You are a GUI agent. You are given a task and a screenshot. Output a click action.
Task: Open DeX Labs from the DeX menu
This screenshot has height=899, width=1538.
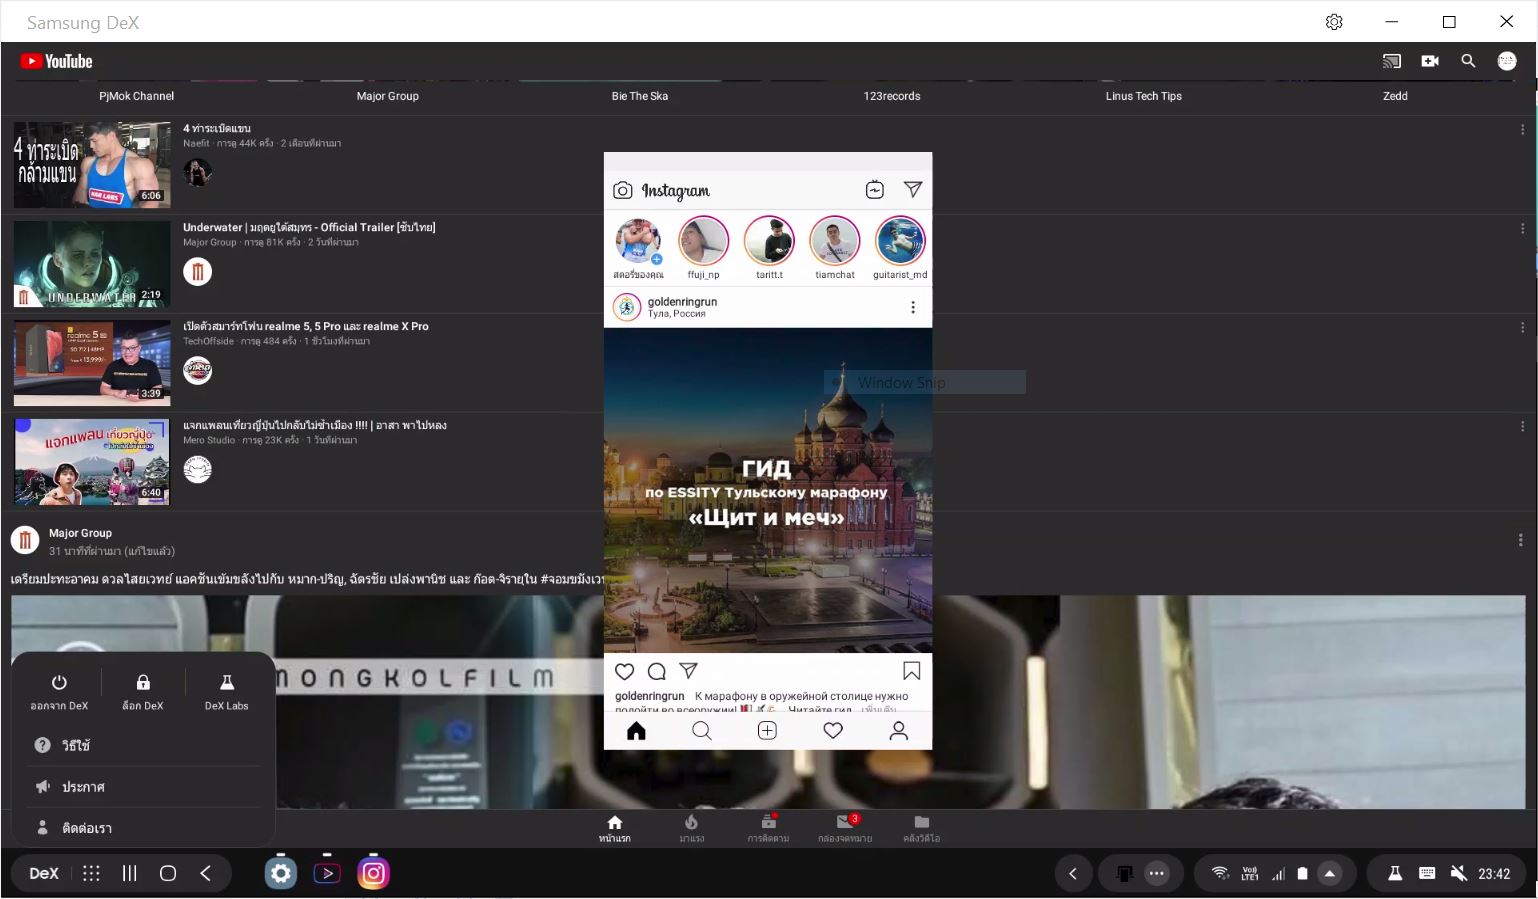(x=227, y=691)
